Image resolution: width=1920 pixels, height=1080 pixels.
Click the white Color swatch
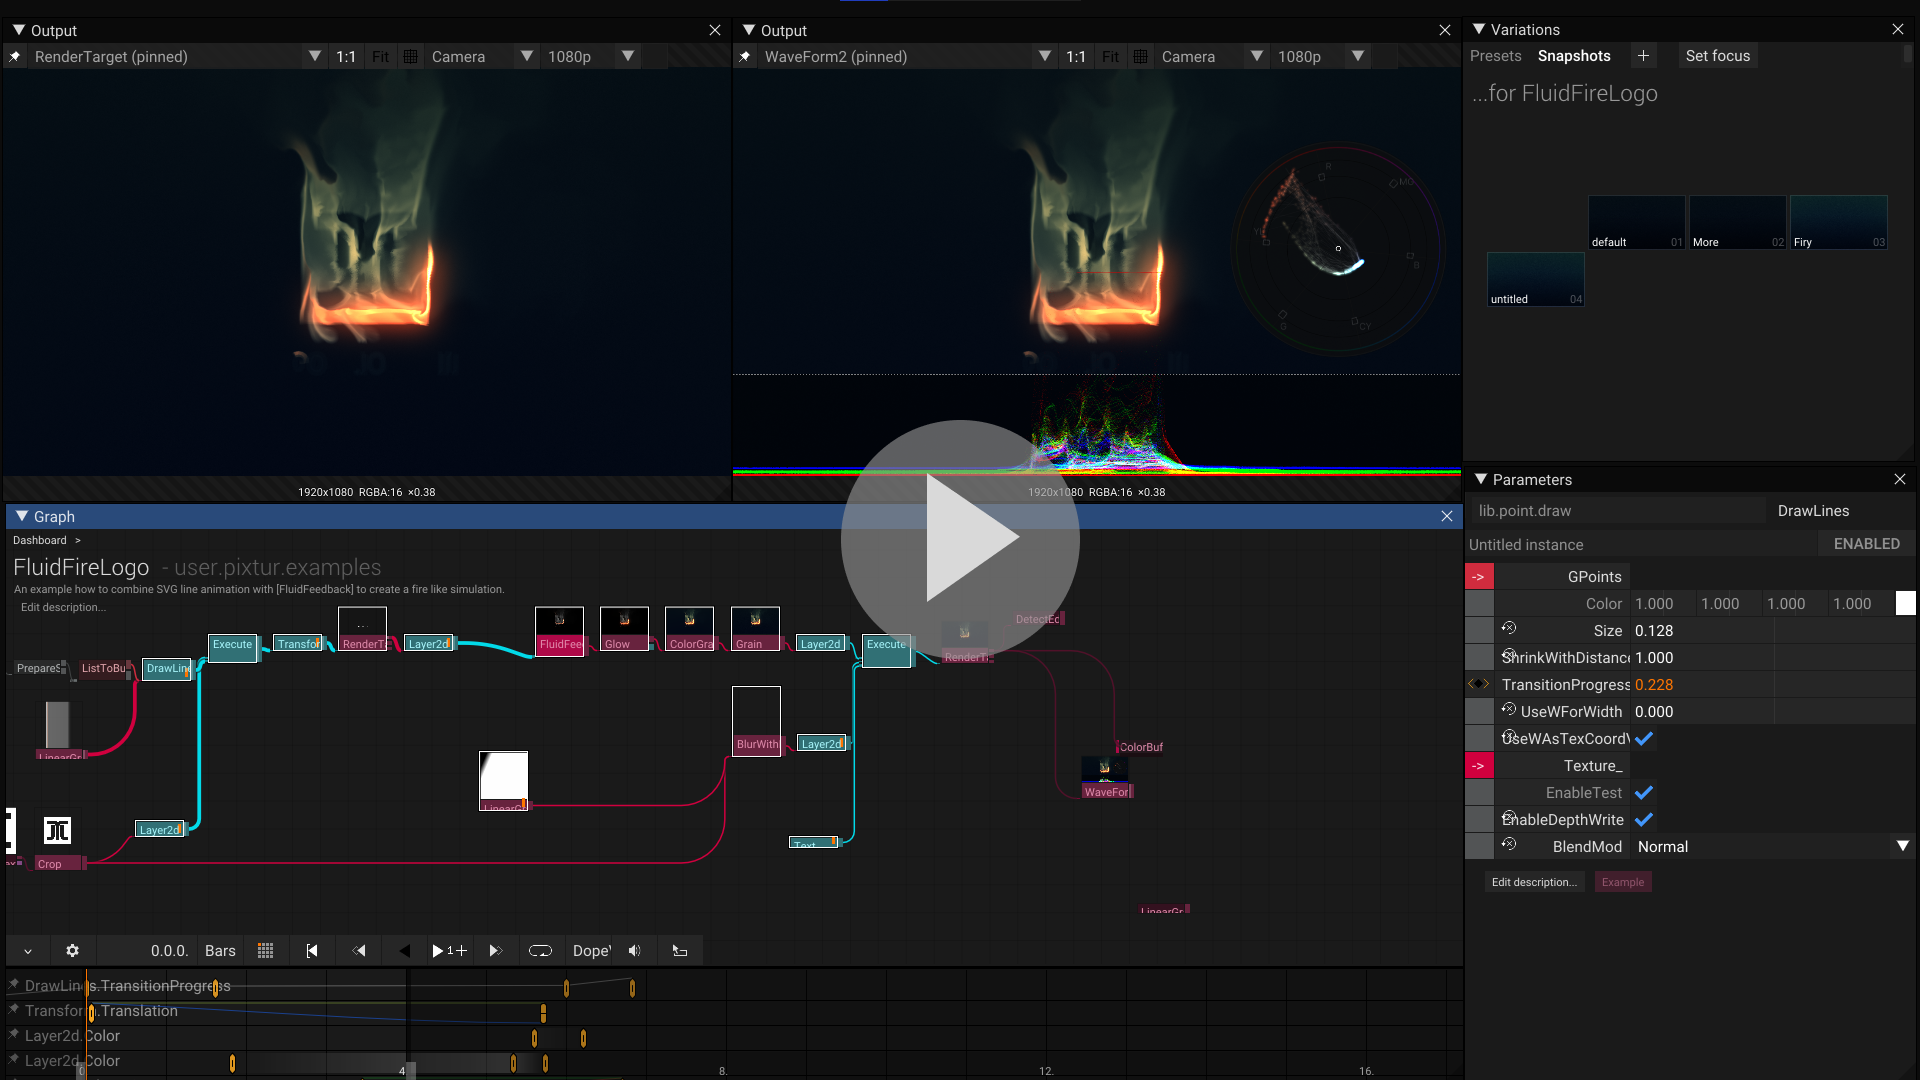click(1905, 604)
